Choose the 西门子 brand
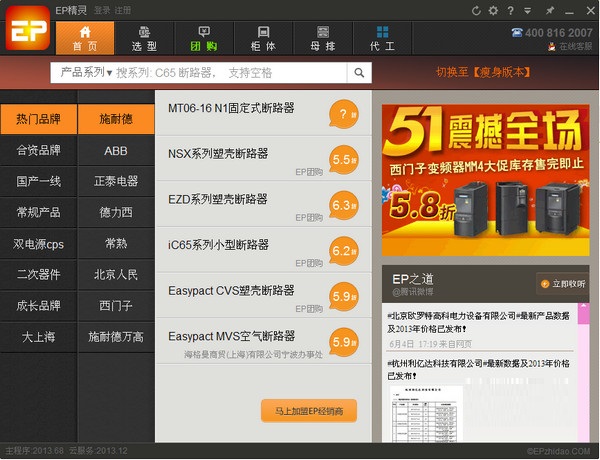 click(x=116, y=305)
